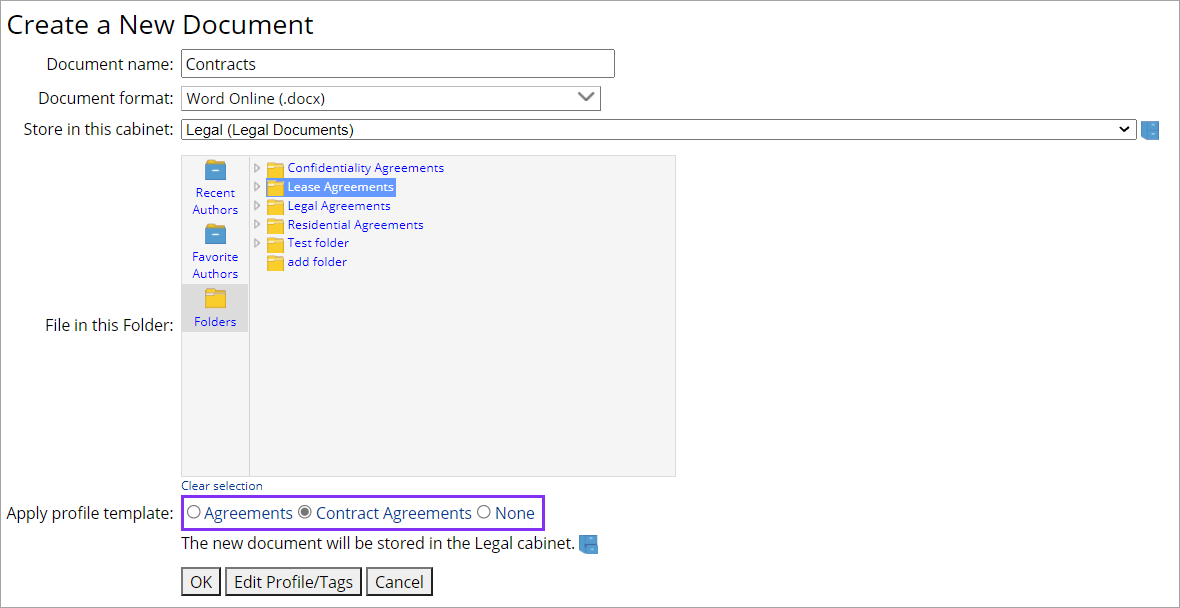1180x608 pixels.
Task: Click the Test folder icon
Action: pos(274,243)
